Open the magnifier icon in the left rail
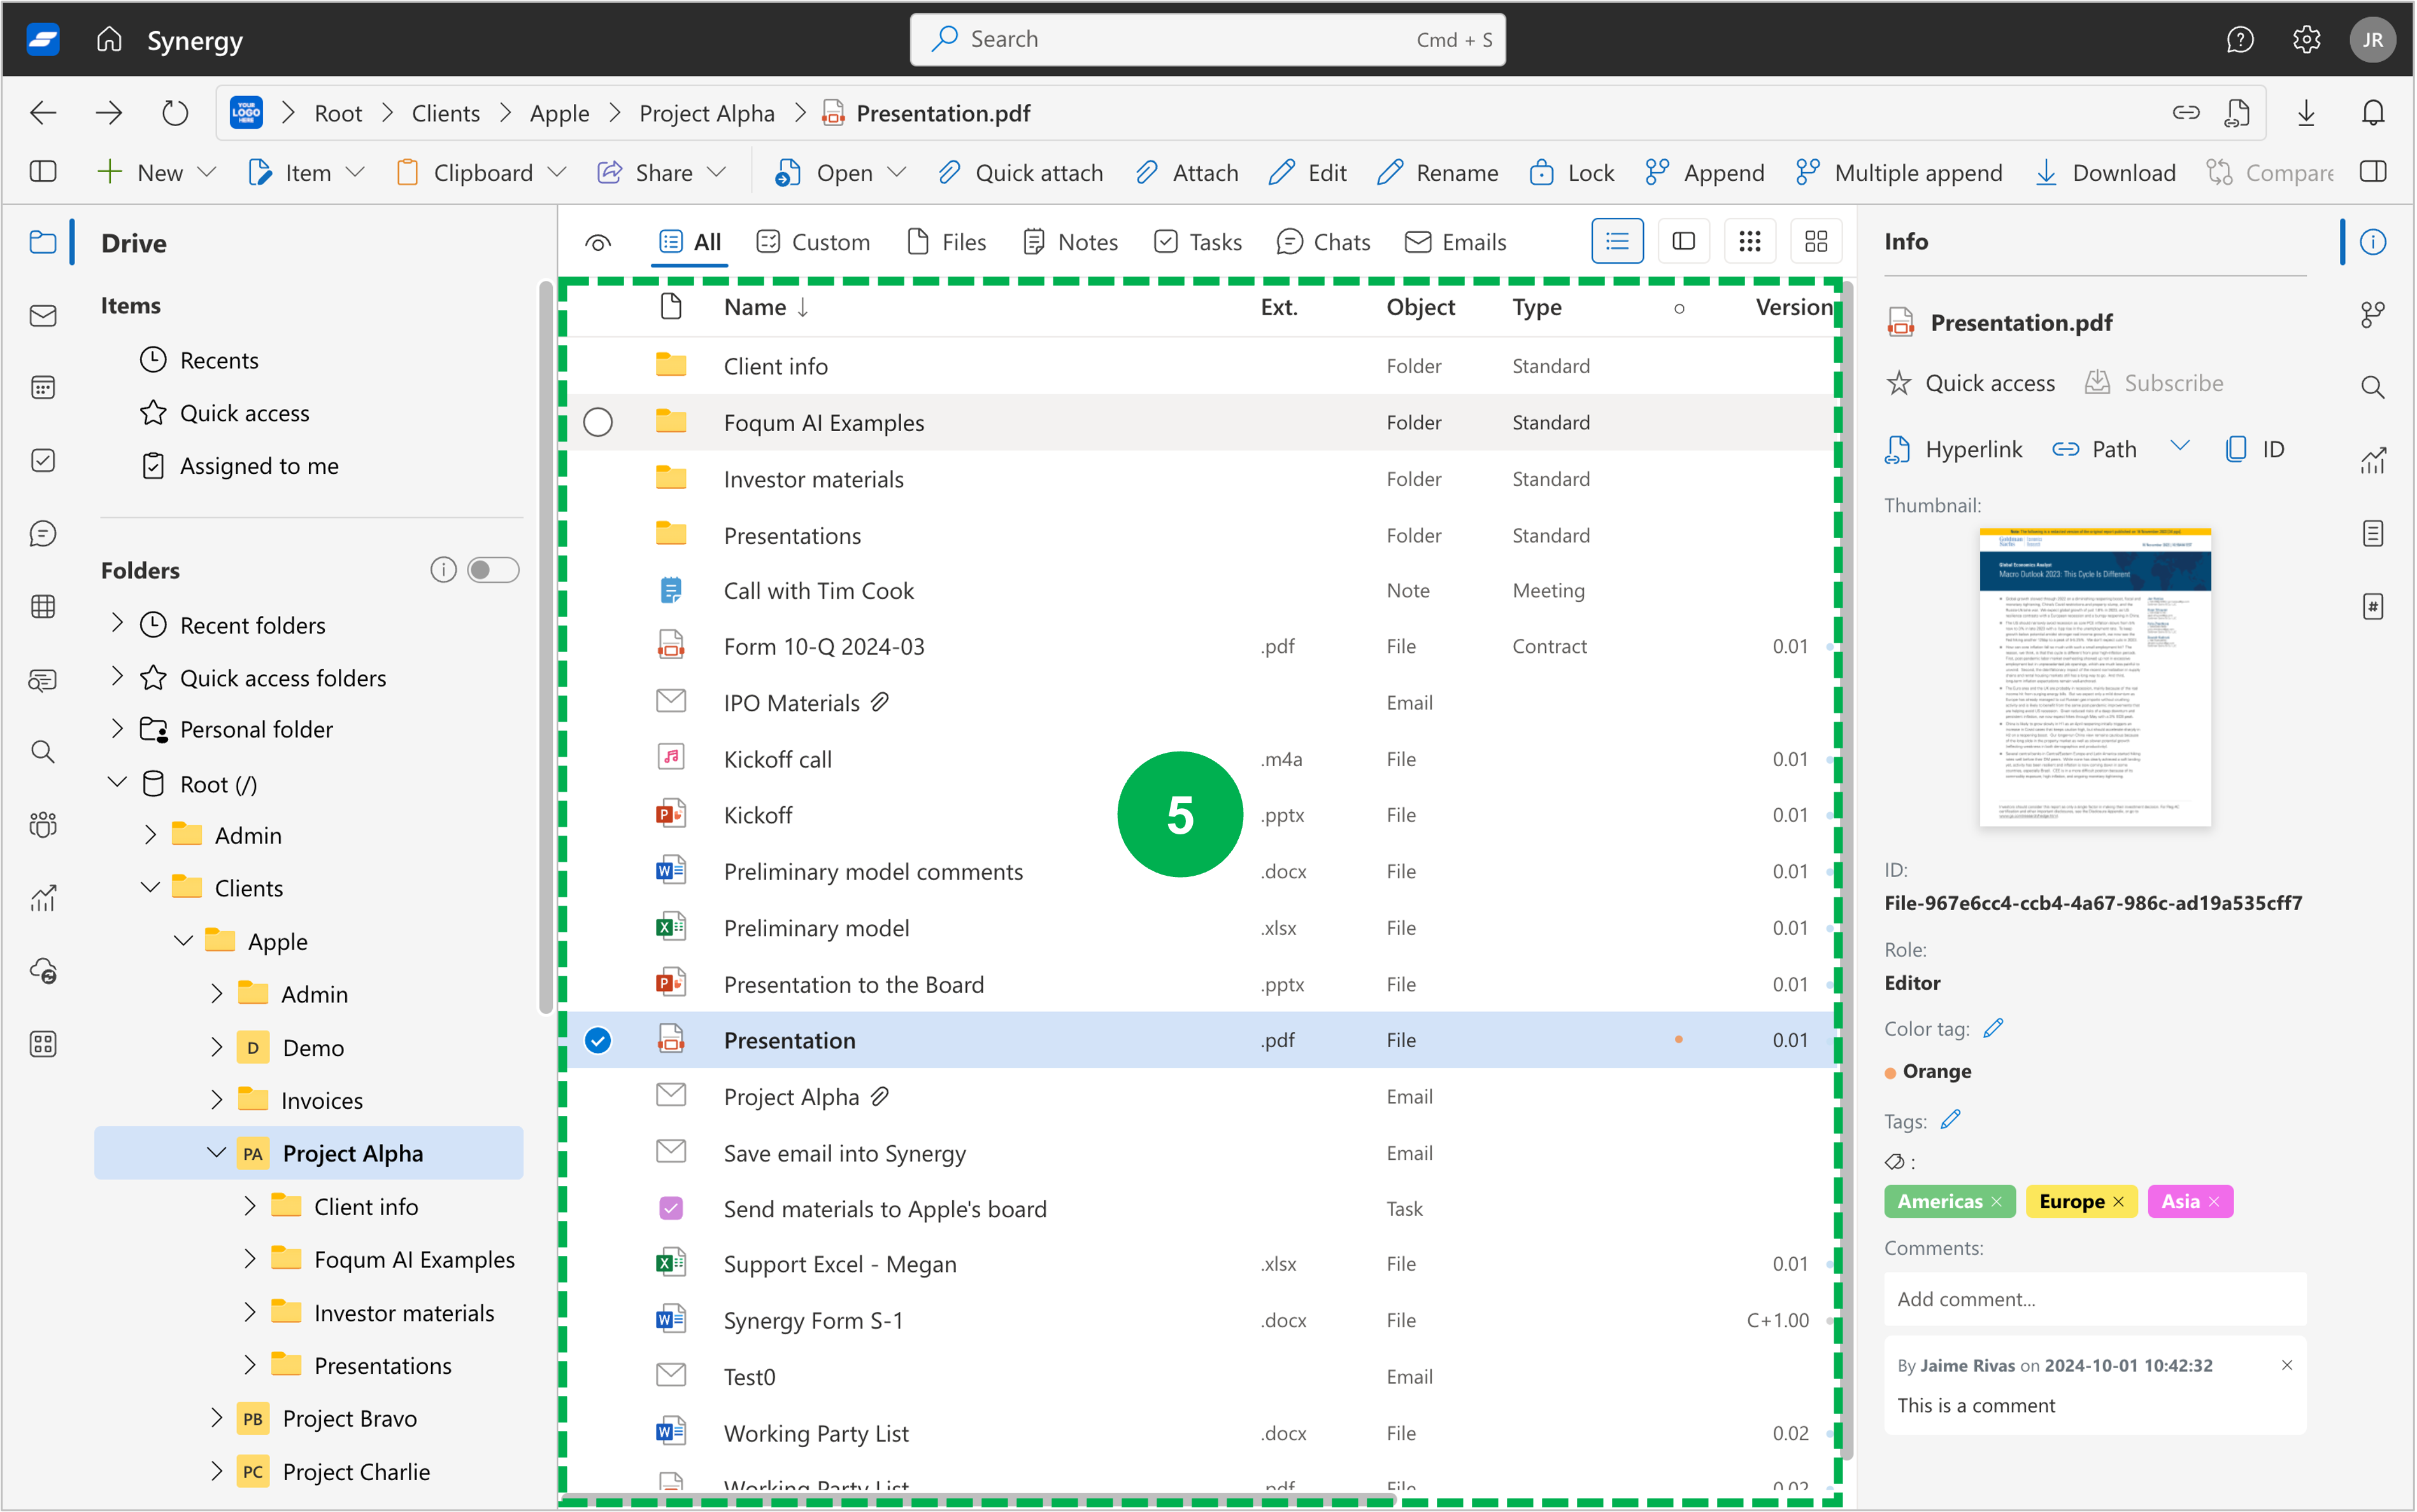 tap(43, 751)
